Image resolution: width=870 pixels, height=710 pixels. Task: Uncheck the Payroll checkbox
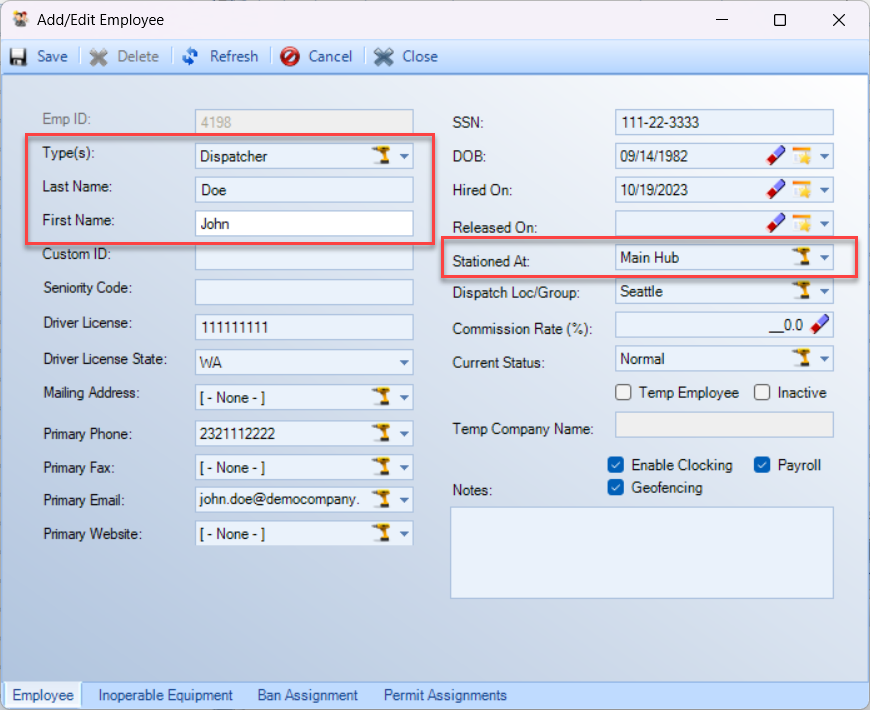(762, 465)
